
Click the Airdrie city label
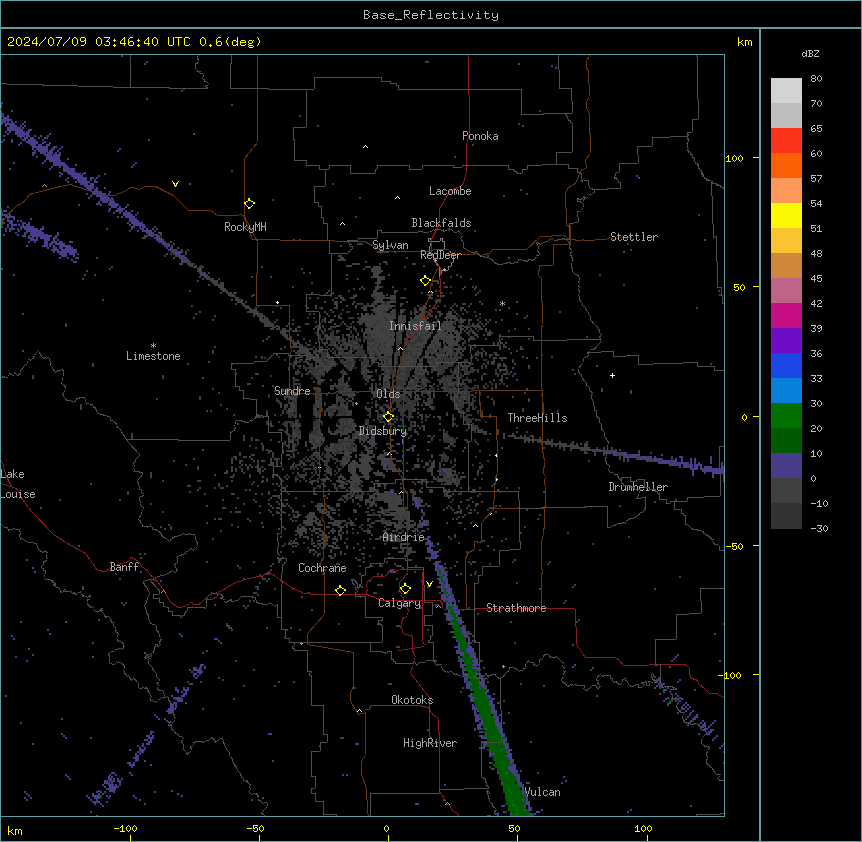404,537
